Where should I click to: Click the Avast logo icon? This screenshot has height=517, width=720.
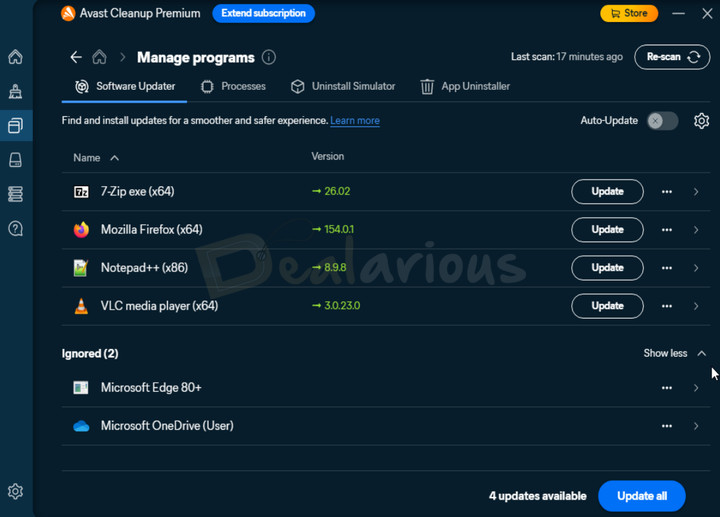click(68, 13)
